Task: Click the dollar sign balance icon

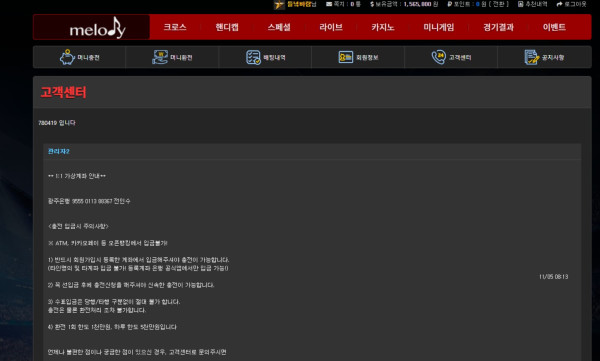Action: [372, 4]
